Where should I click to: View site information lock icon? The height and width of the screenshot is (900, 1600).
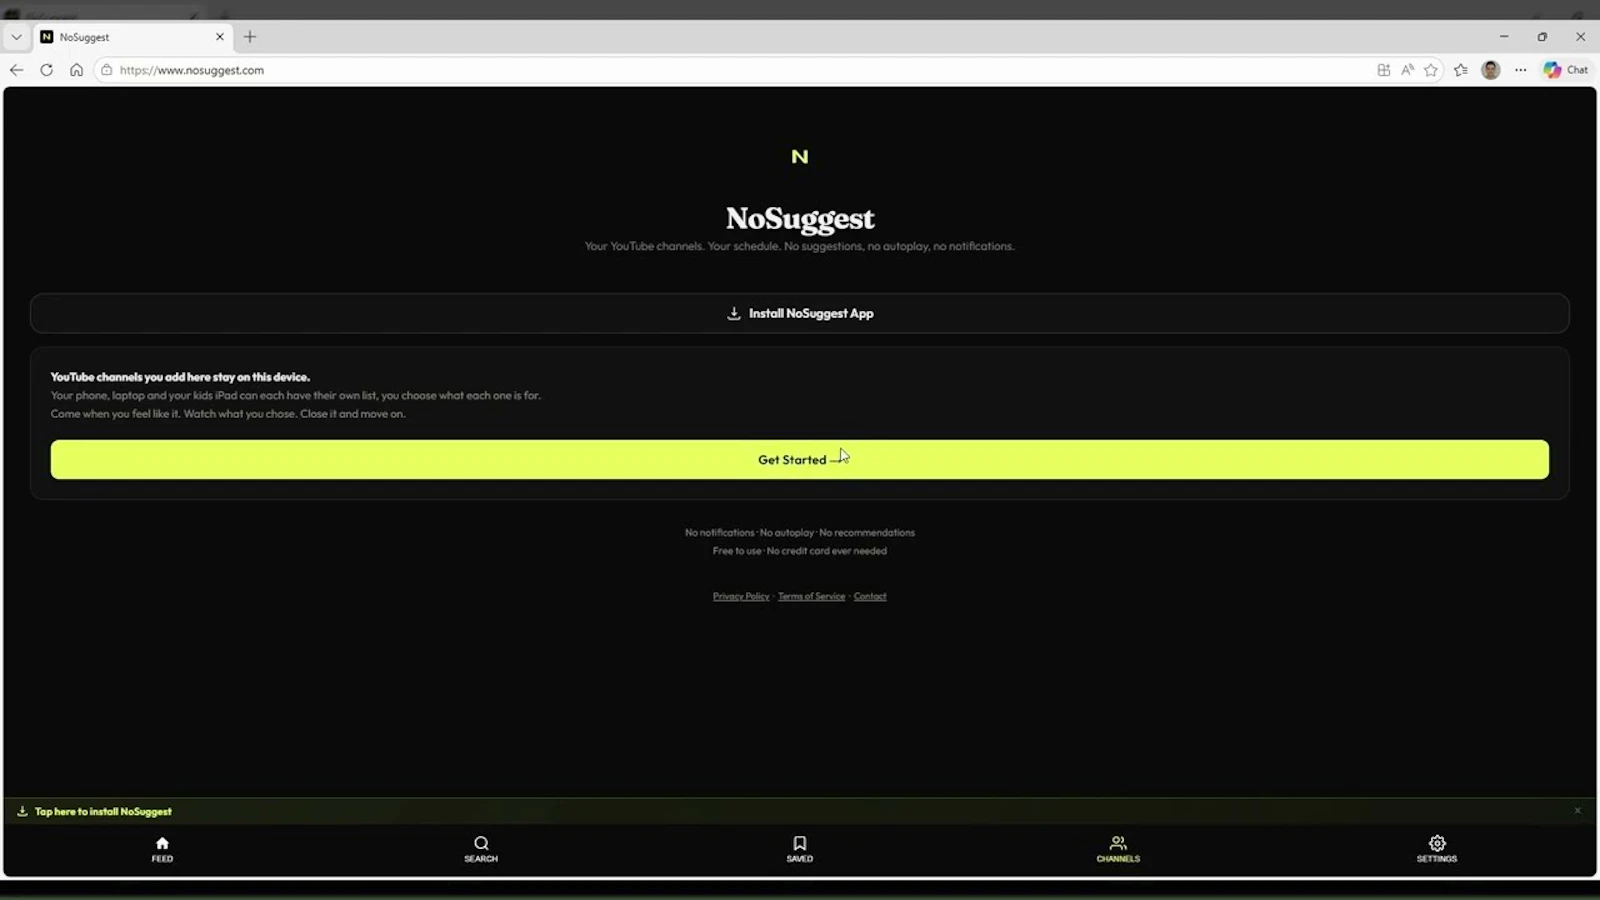tap(107, 70)
